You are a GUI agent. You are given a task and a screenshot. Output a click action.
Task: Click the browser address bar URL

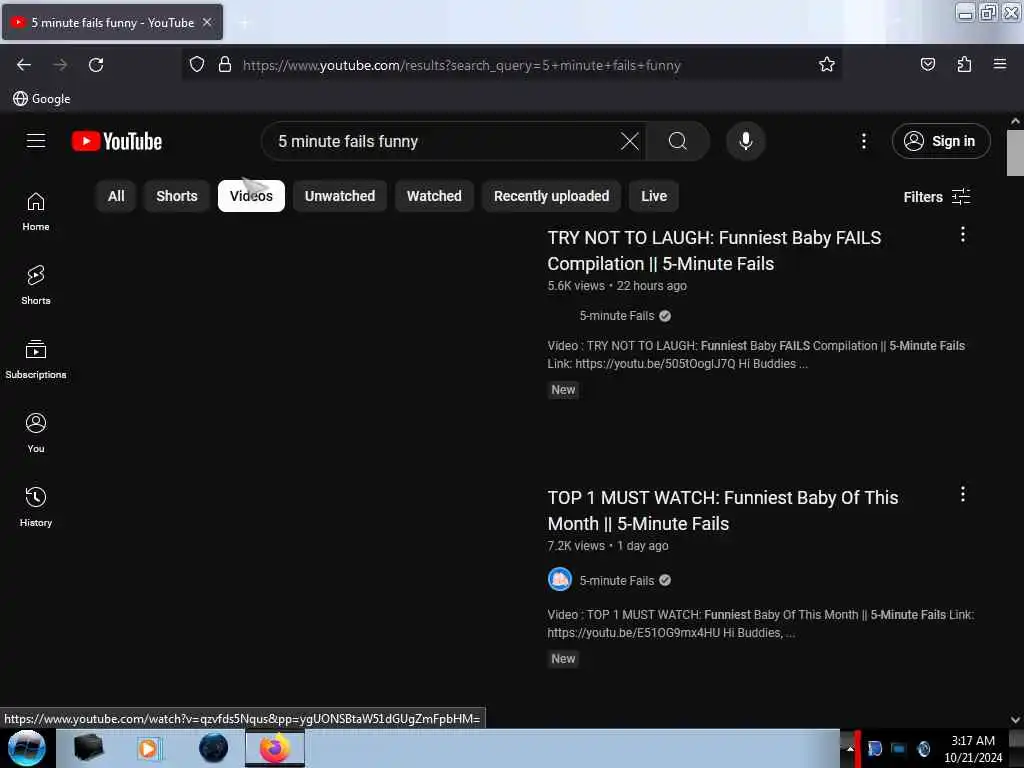461,65
